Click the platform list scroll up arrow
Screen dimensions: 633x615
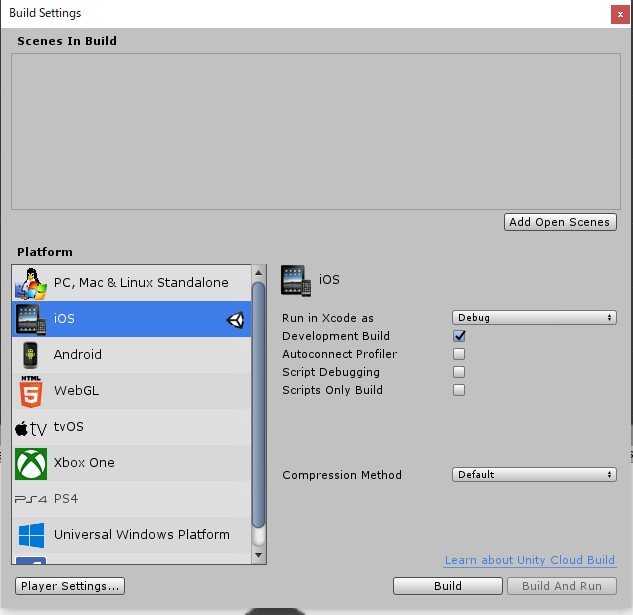tap(258, 273)
